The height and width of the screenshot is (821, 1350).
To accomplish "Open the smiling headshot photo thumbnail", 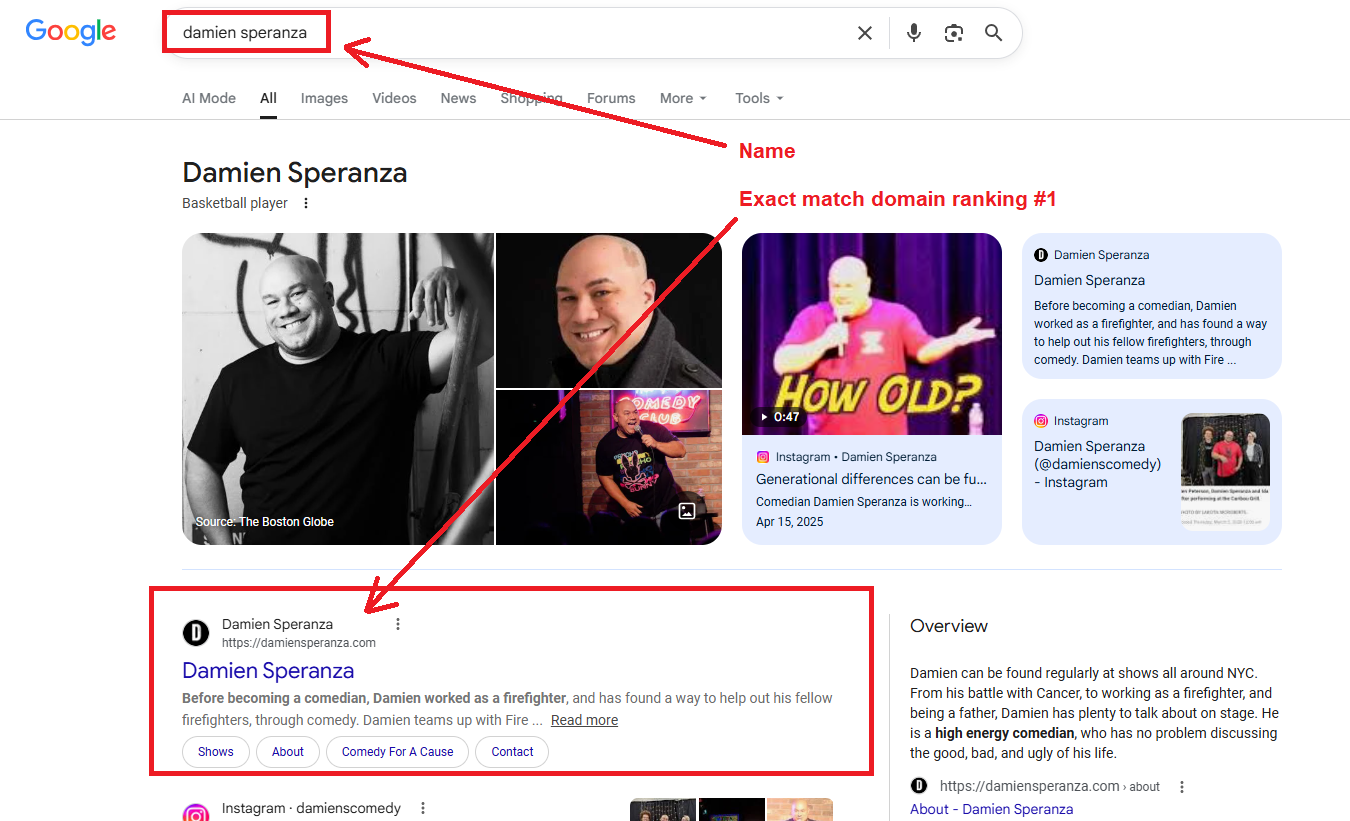I will point(609,310).
